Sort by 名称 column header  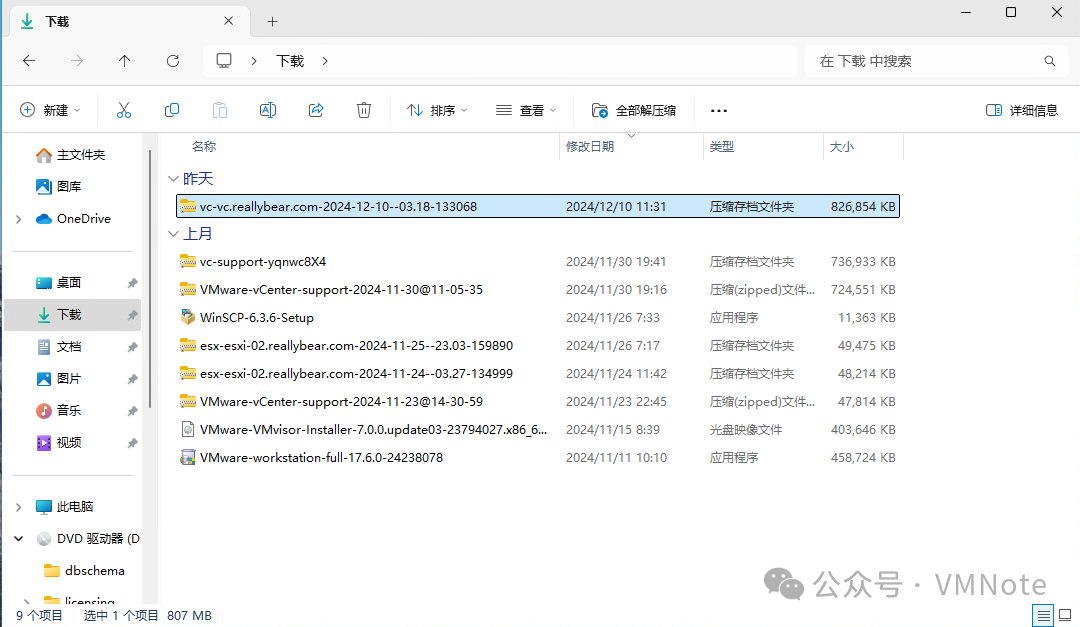(204, 147)
